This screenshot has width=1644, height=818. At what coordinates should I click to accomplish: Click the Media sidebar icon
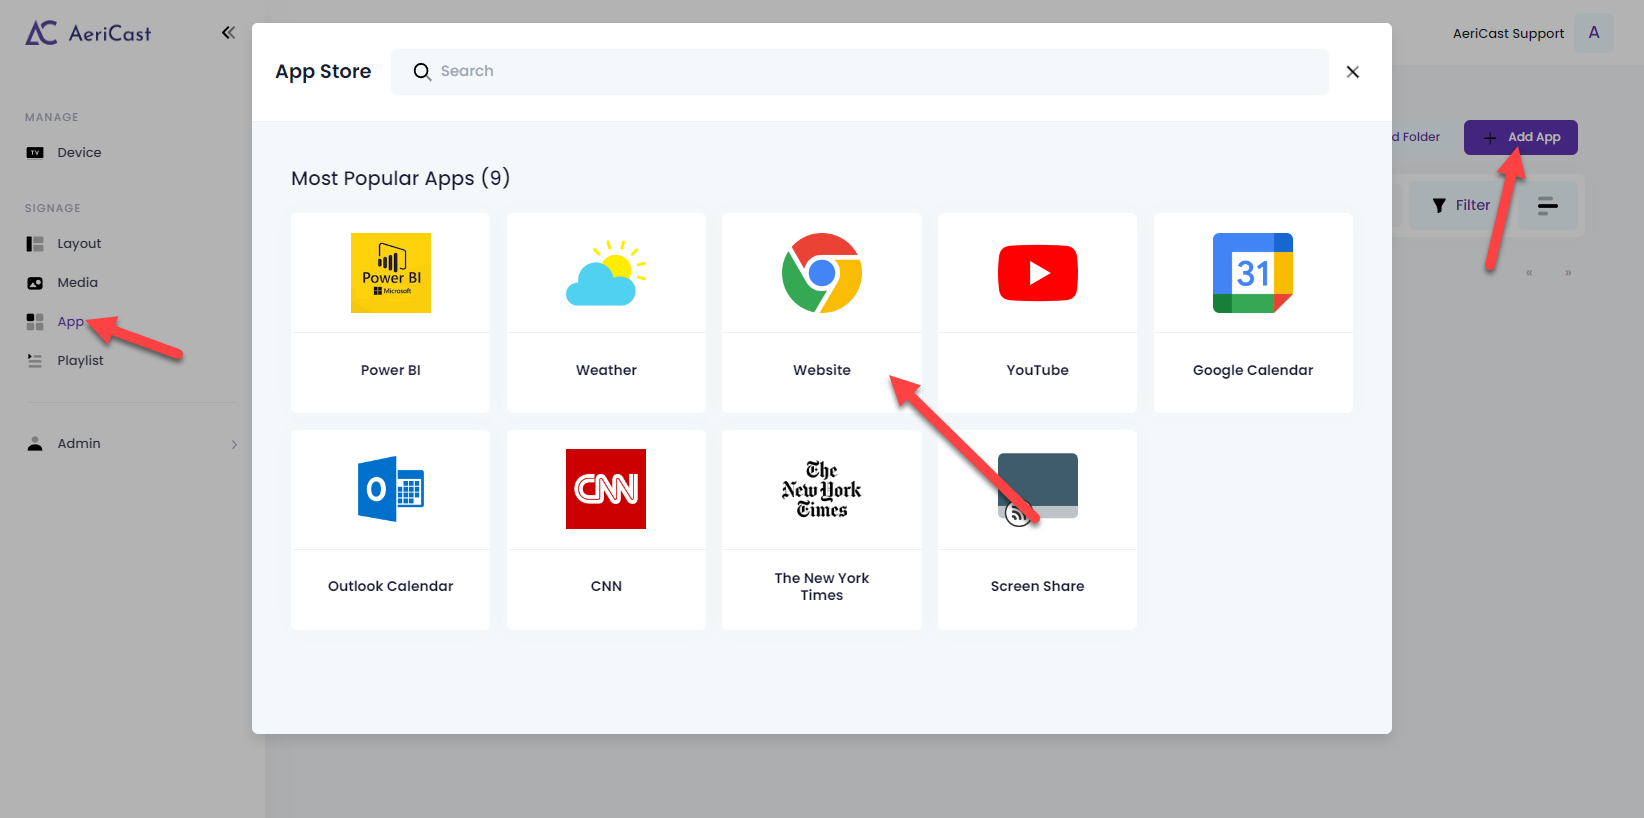[35, 283]
